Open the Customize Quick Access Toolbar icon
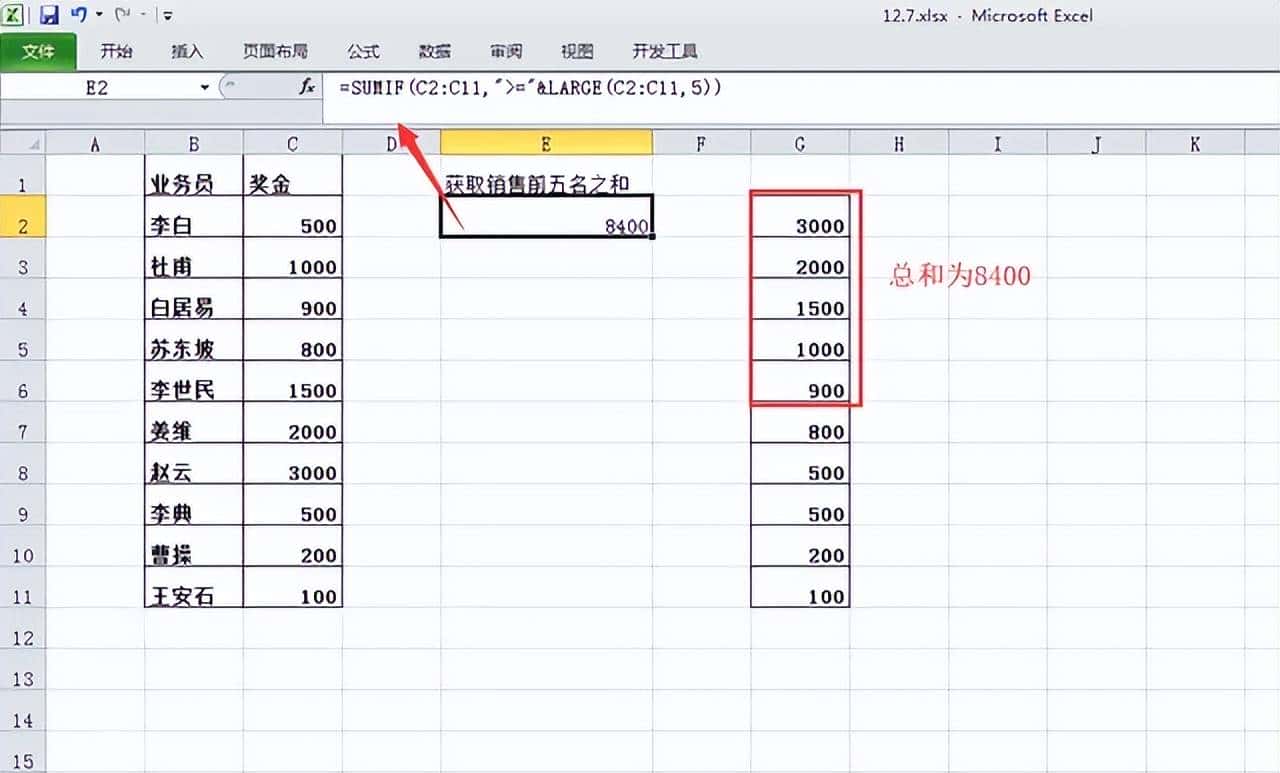This screenshot has height=773, width=1280. [166, 15]
